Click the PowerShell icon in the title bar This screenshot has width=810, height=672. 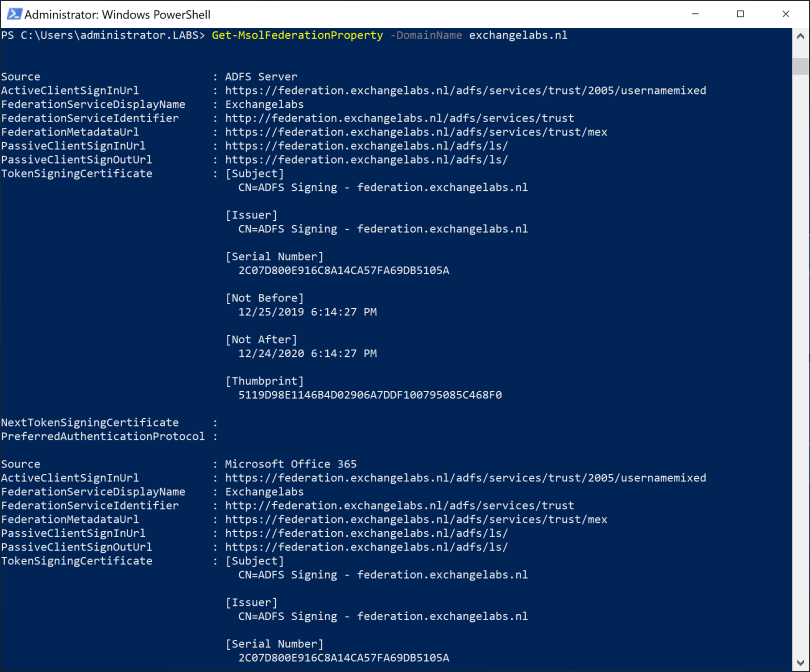click(12, 14)
